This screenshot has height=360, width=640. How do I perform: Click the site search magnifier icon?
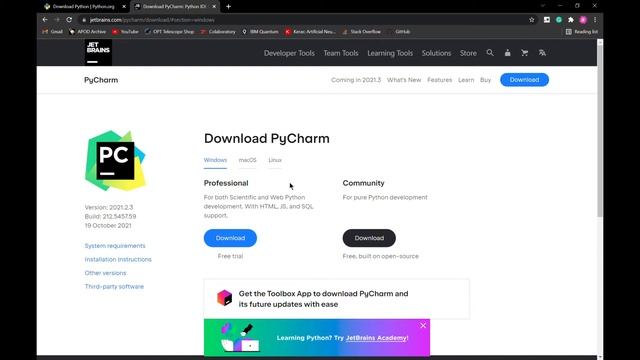coord(490,53)
